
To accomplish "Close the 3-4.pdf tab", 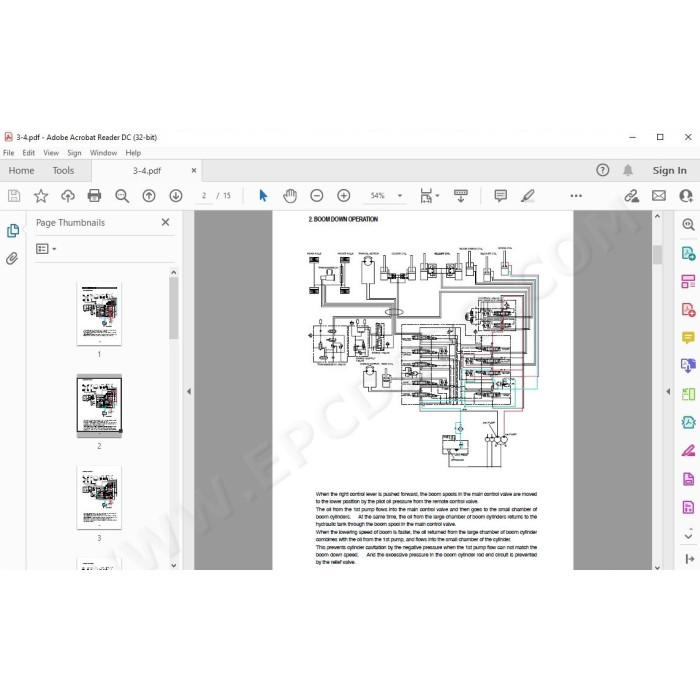I will point(194,170).
